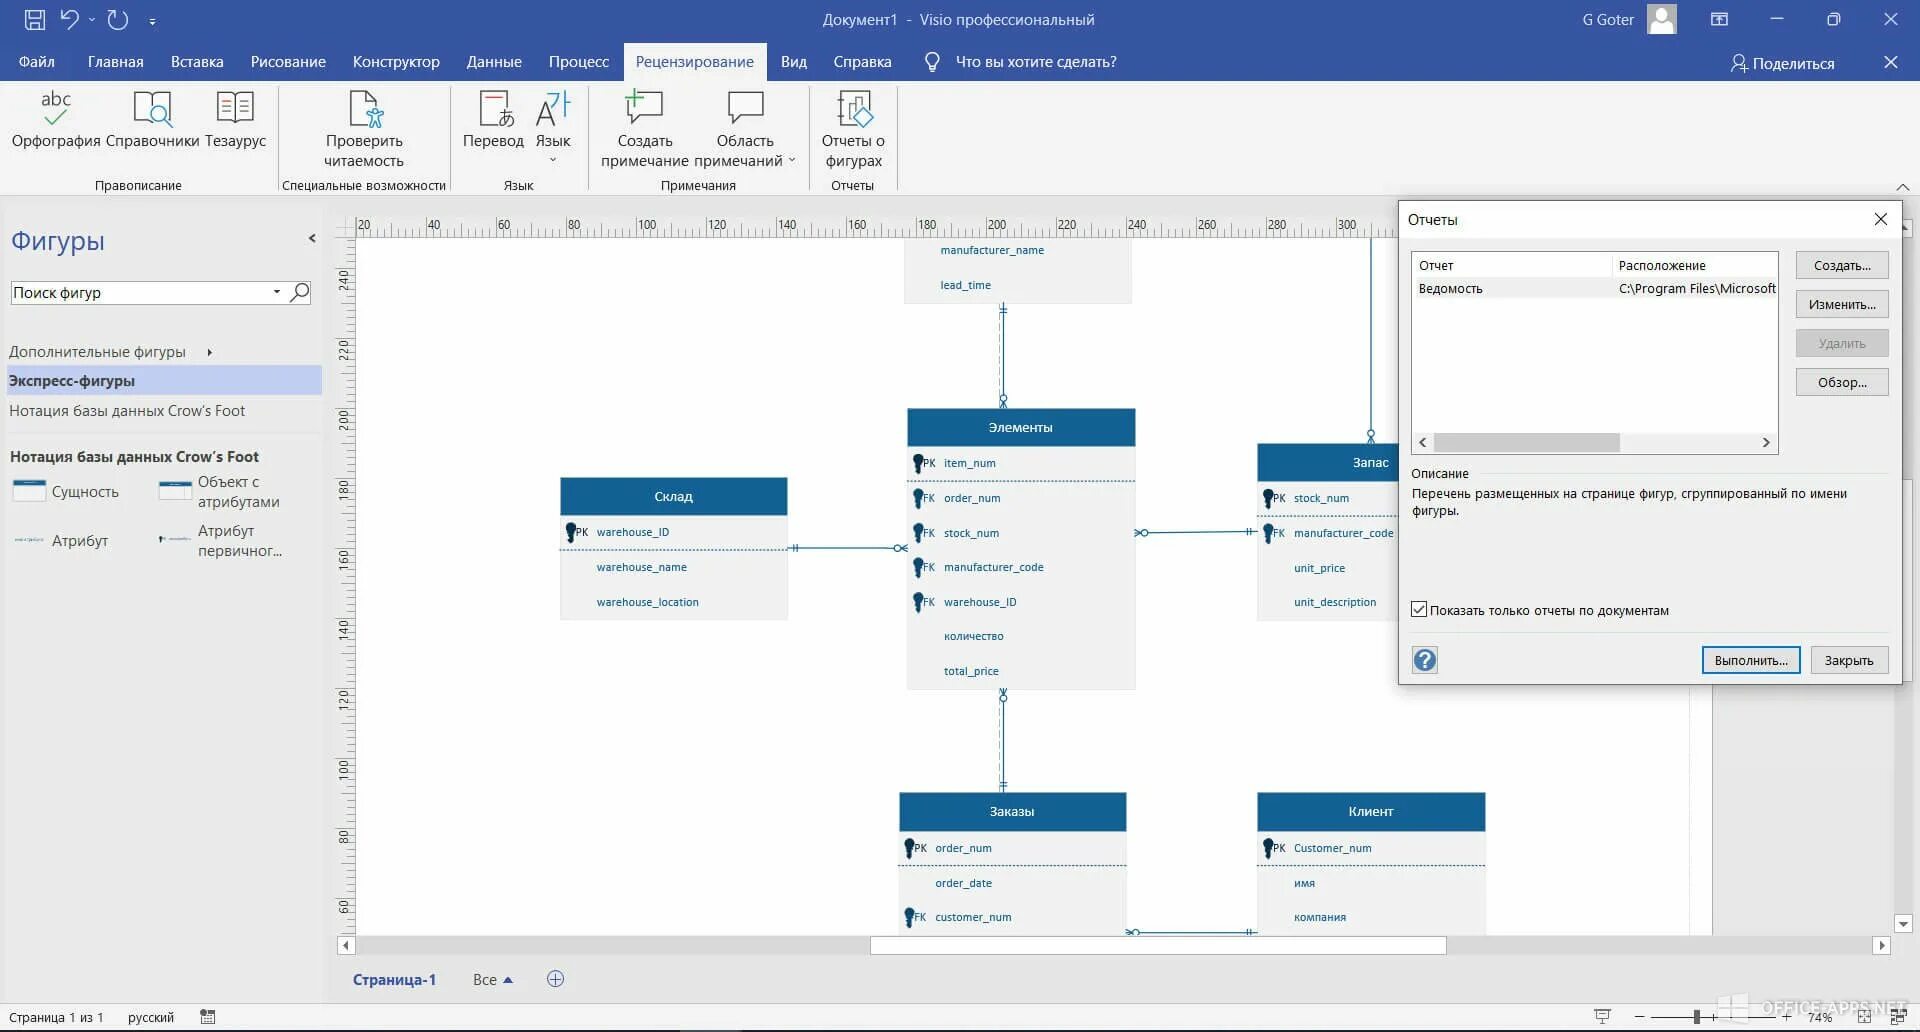Screen dimensions: 1920x1032
Task: Click Закрыть button in Отчеты dialog
Action: (1849, 661)
